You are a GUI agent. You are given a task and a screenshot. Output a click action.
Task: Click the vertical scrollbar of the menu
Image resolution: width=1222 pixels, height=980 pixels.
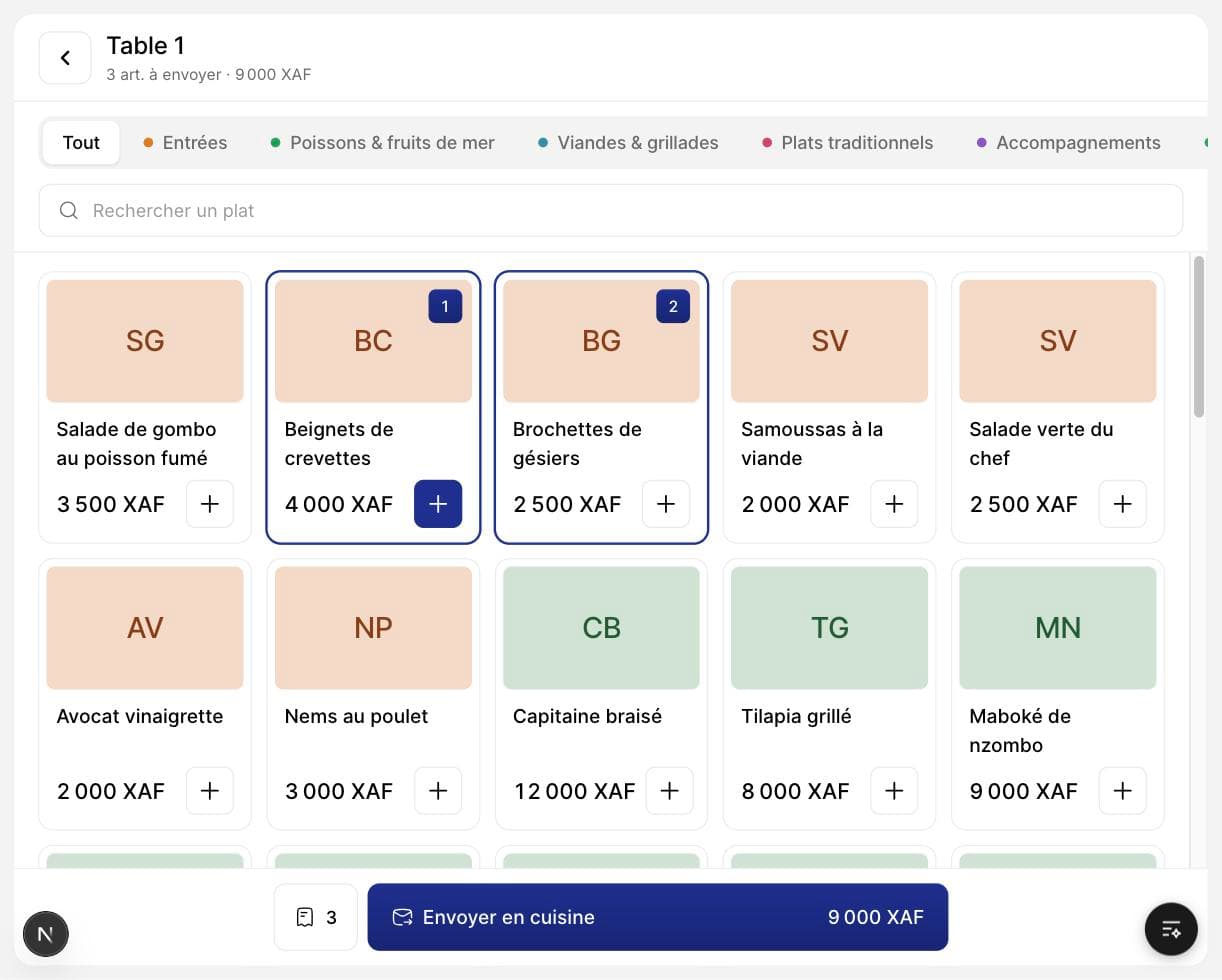pyautogui.click(x=1199, y=337)
